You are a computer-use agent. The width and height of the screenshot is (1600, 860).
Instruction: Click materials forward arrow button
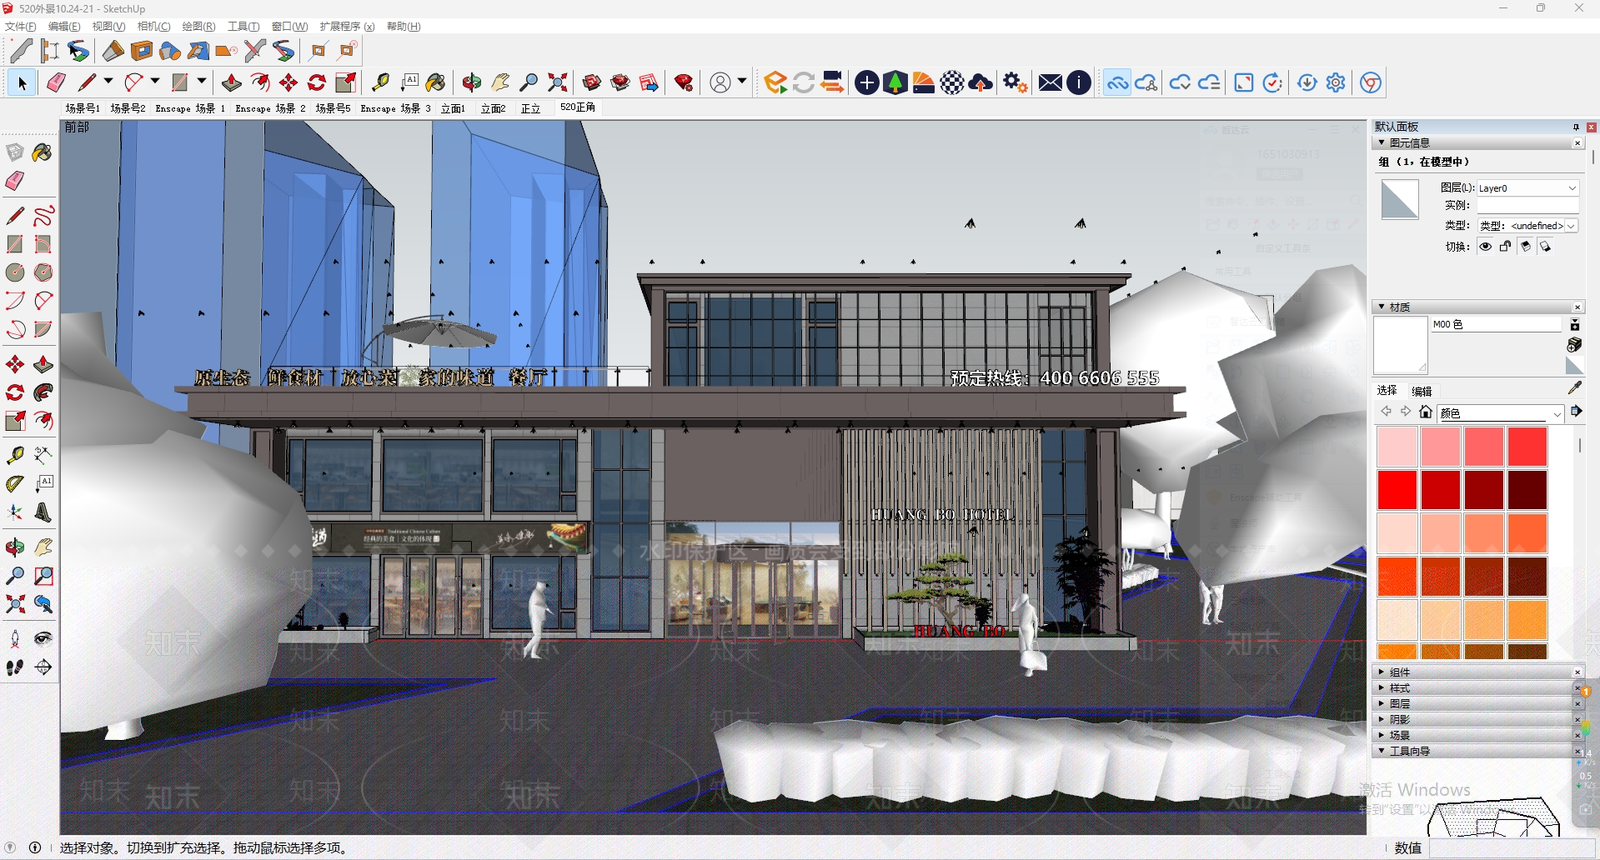tap(1405, 412)
